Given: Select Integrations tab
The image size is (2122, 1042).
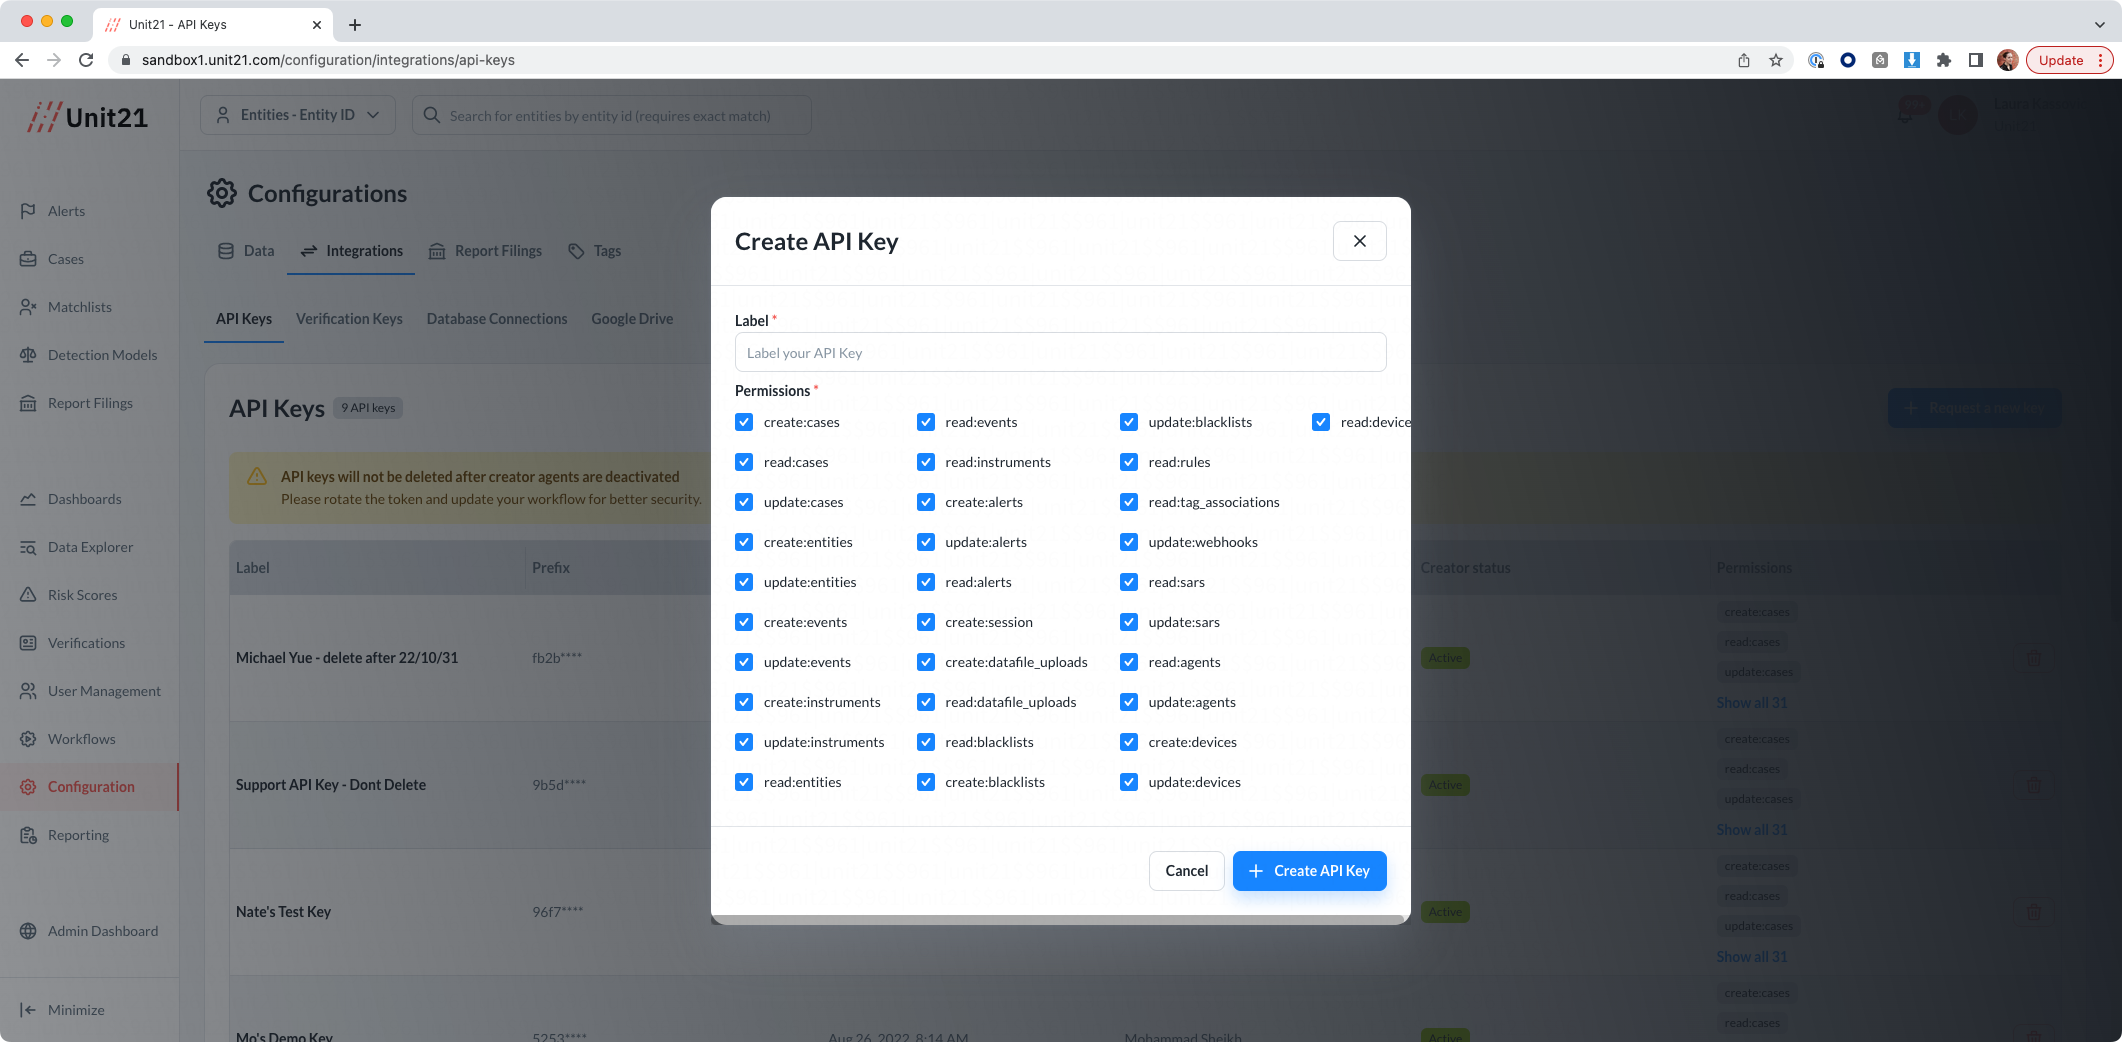Looking at the screenshot, I should tap(351, 251).
